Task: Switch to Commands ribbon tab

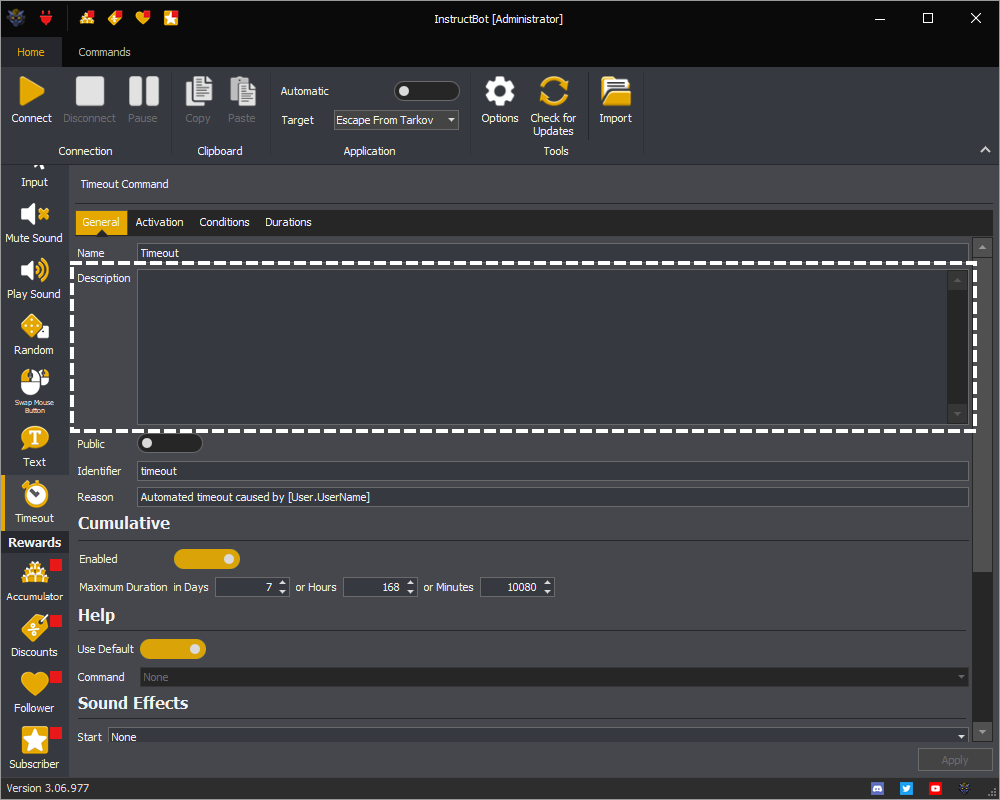Action: tap(105, 52)
